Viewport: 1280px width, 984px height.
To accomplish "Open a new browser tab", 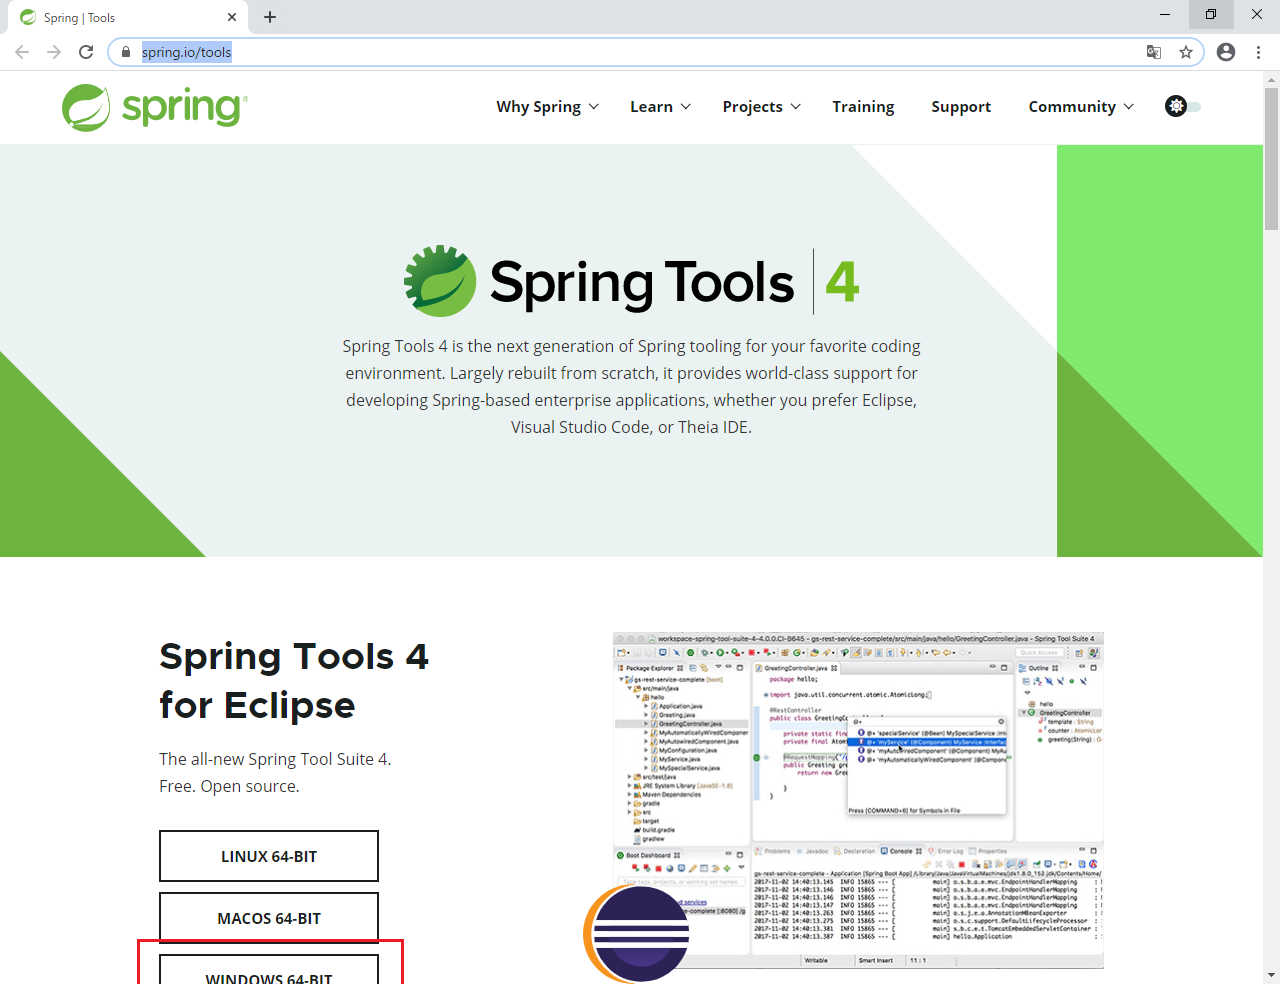I will [270, 17].
